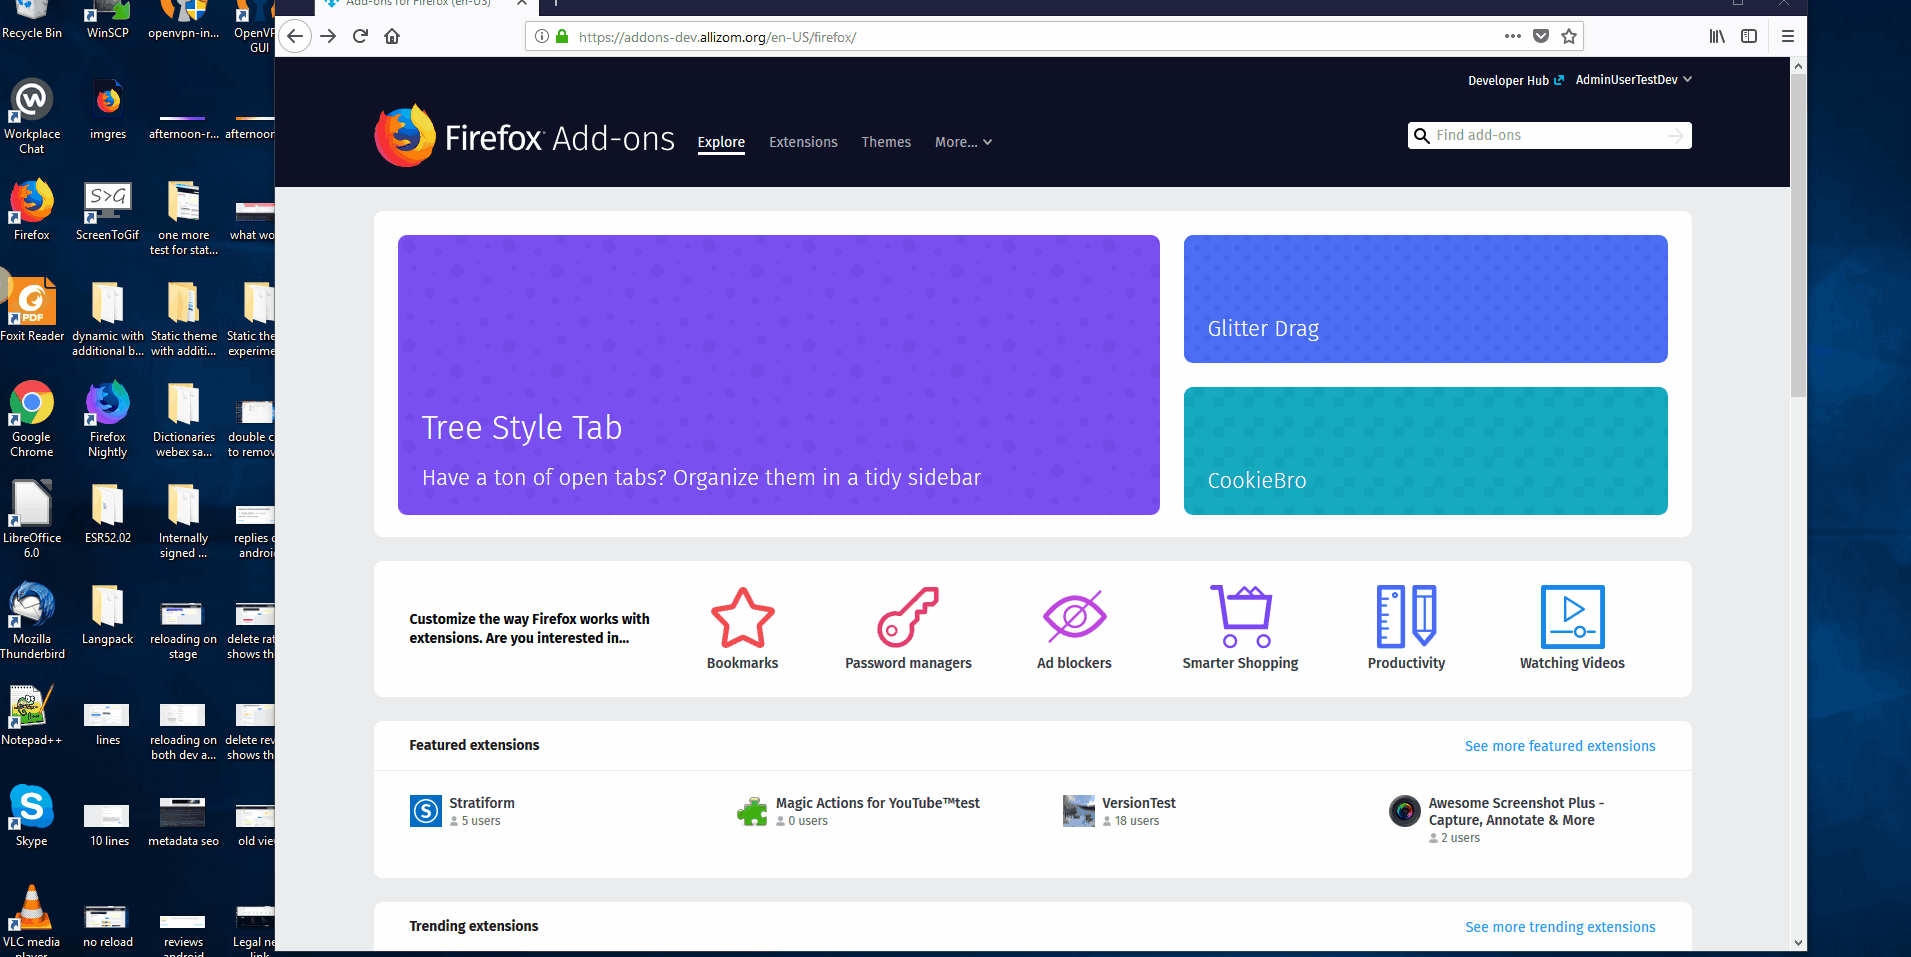
Task: Open the Library toolbar icon
Action: tap(1717, 36)
